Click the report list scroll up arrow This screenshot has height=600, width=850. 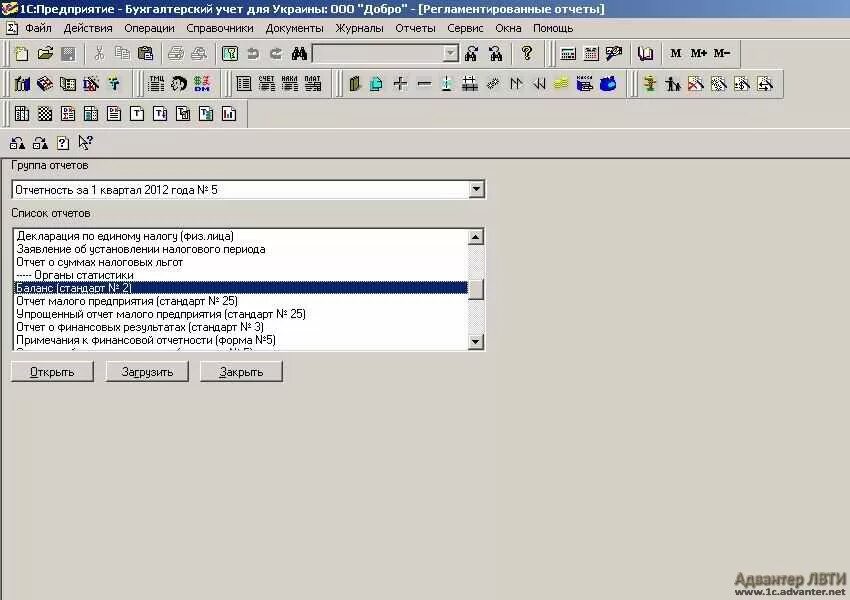click(x=475, y=237)
